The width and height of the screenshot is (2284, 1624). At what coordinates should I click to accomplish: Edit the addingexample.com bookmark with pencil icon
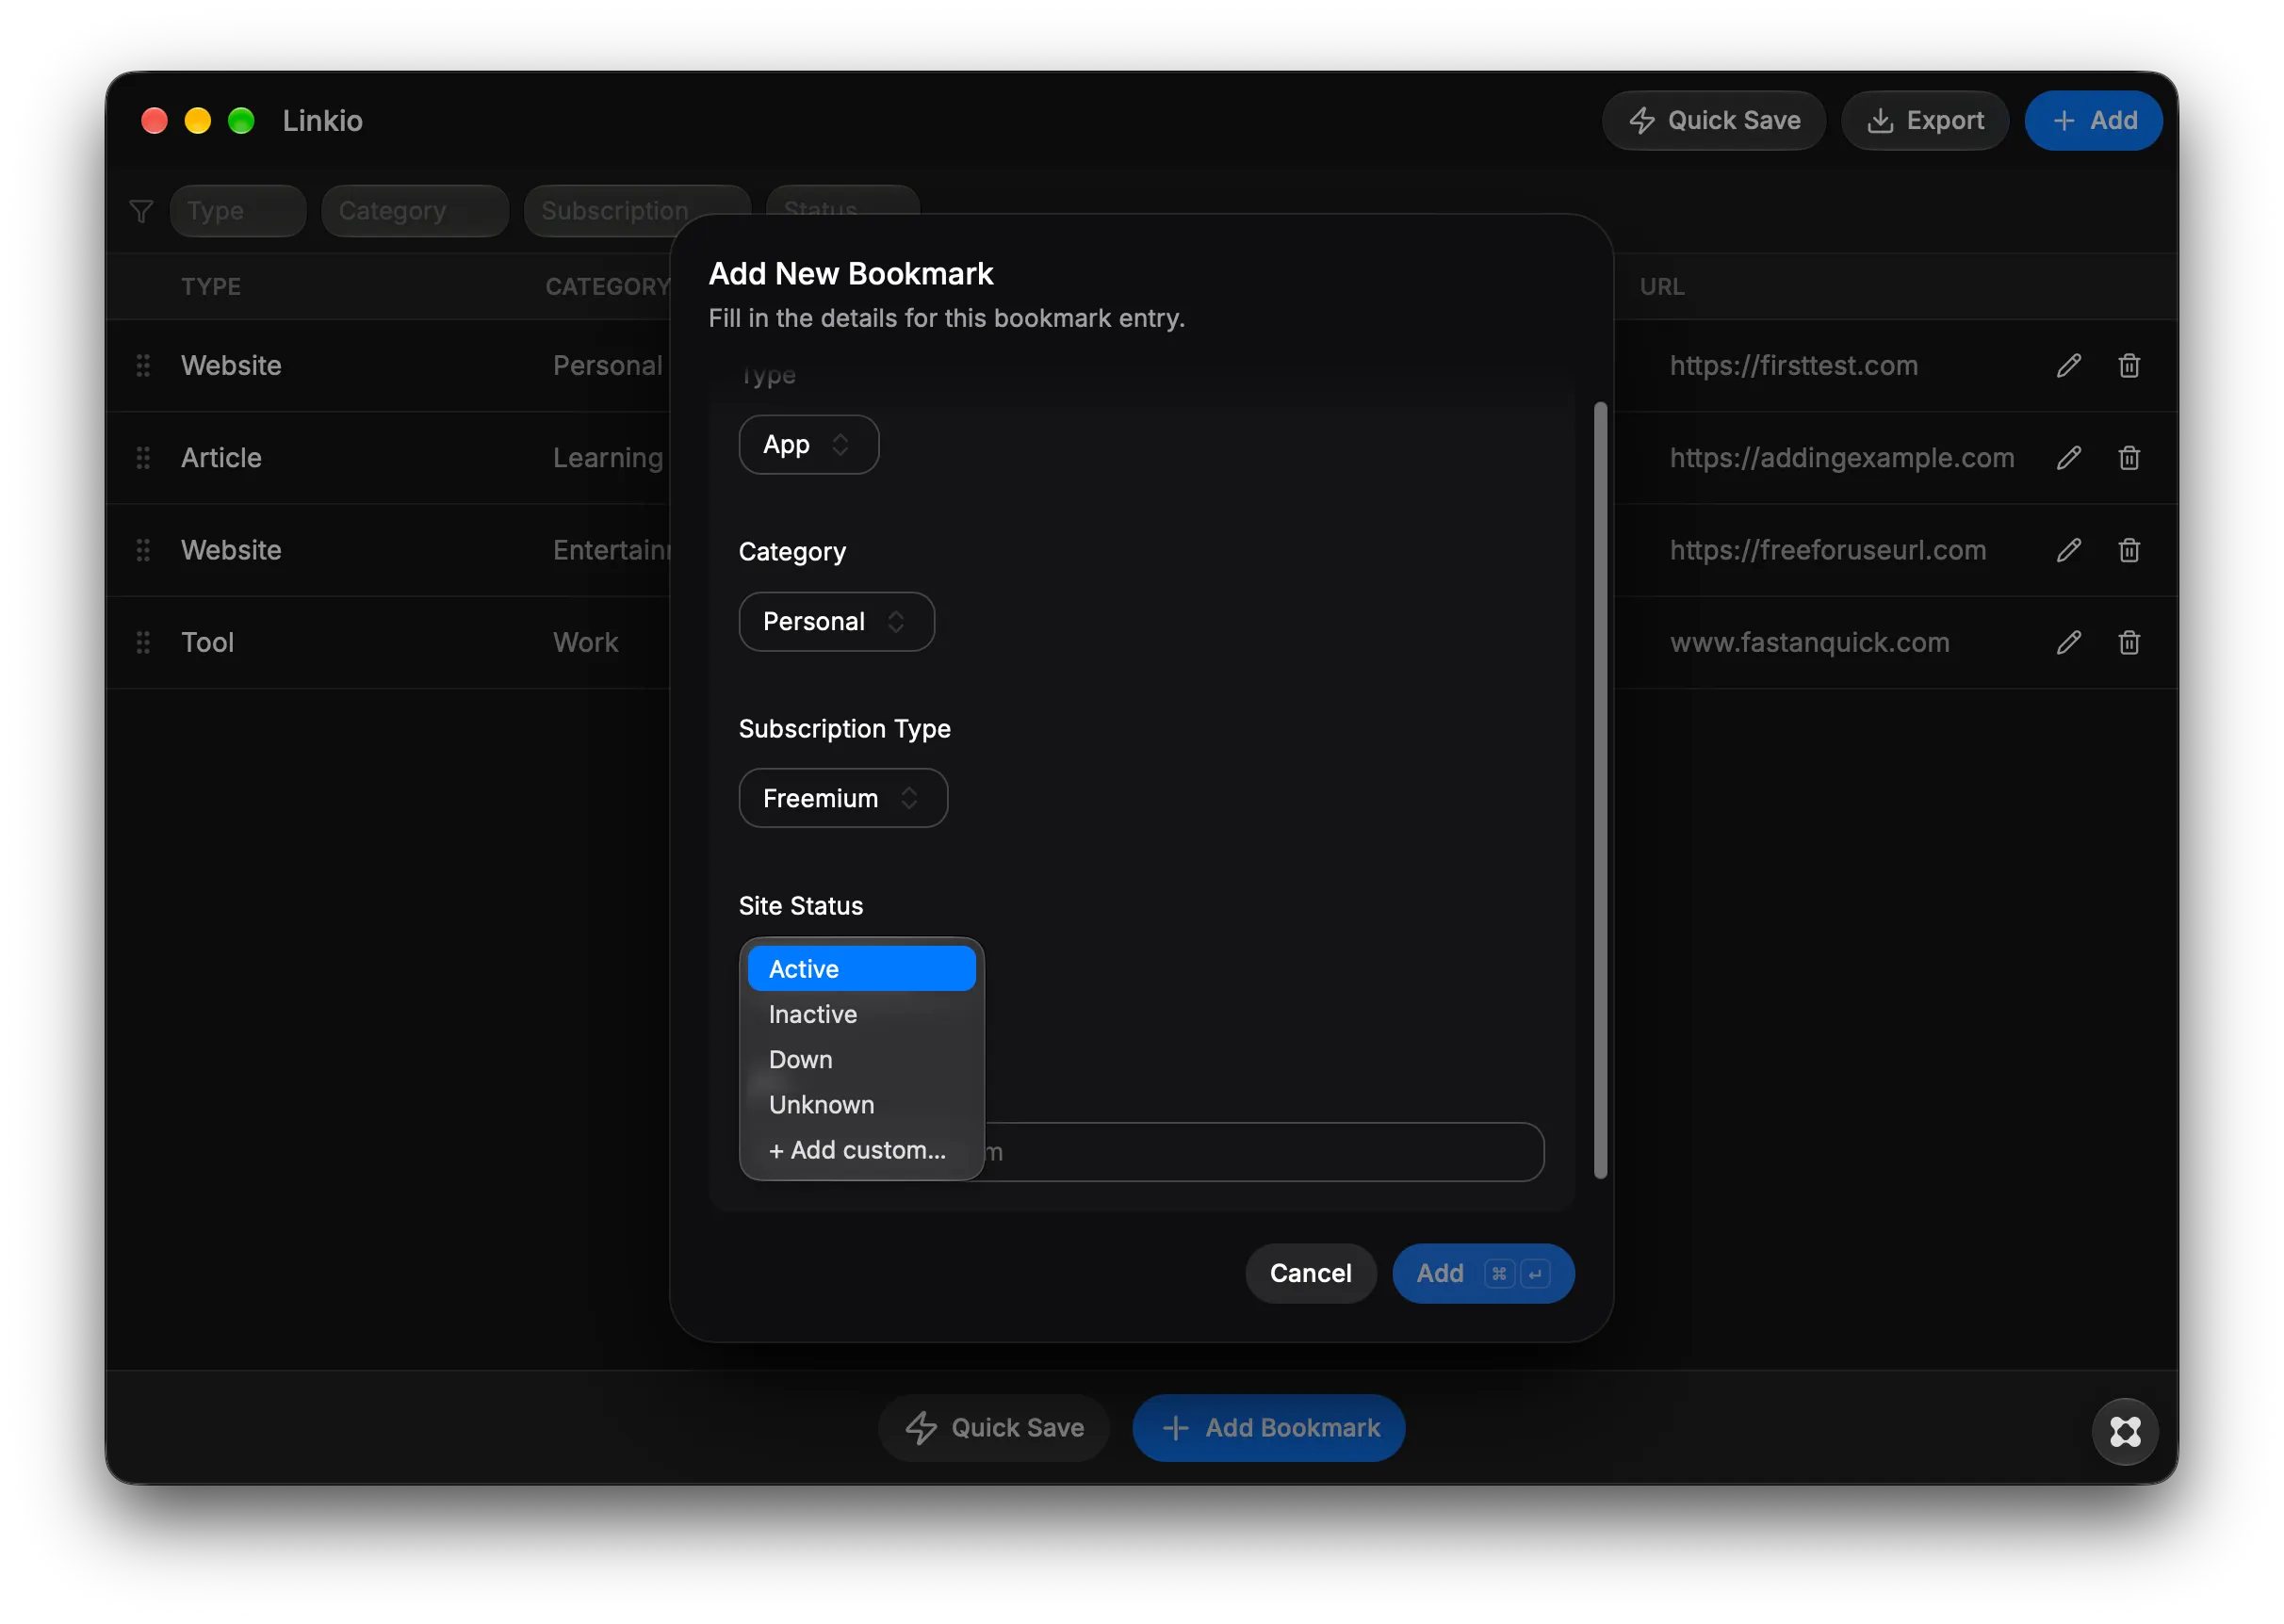tap(2068, 458)
